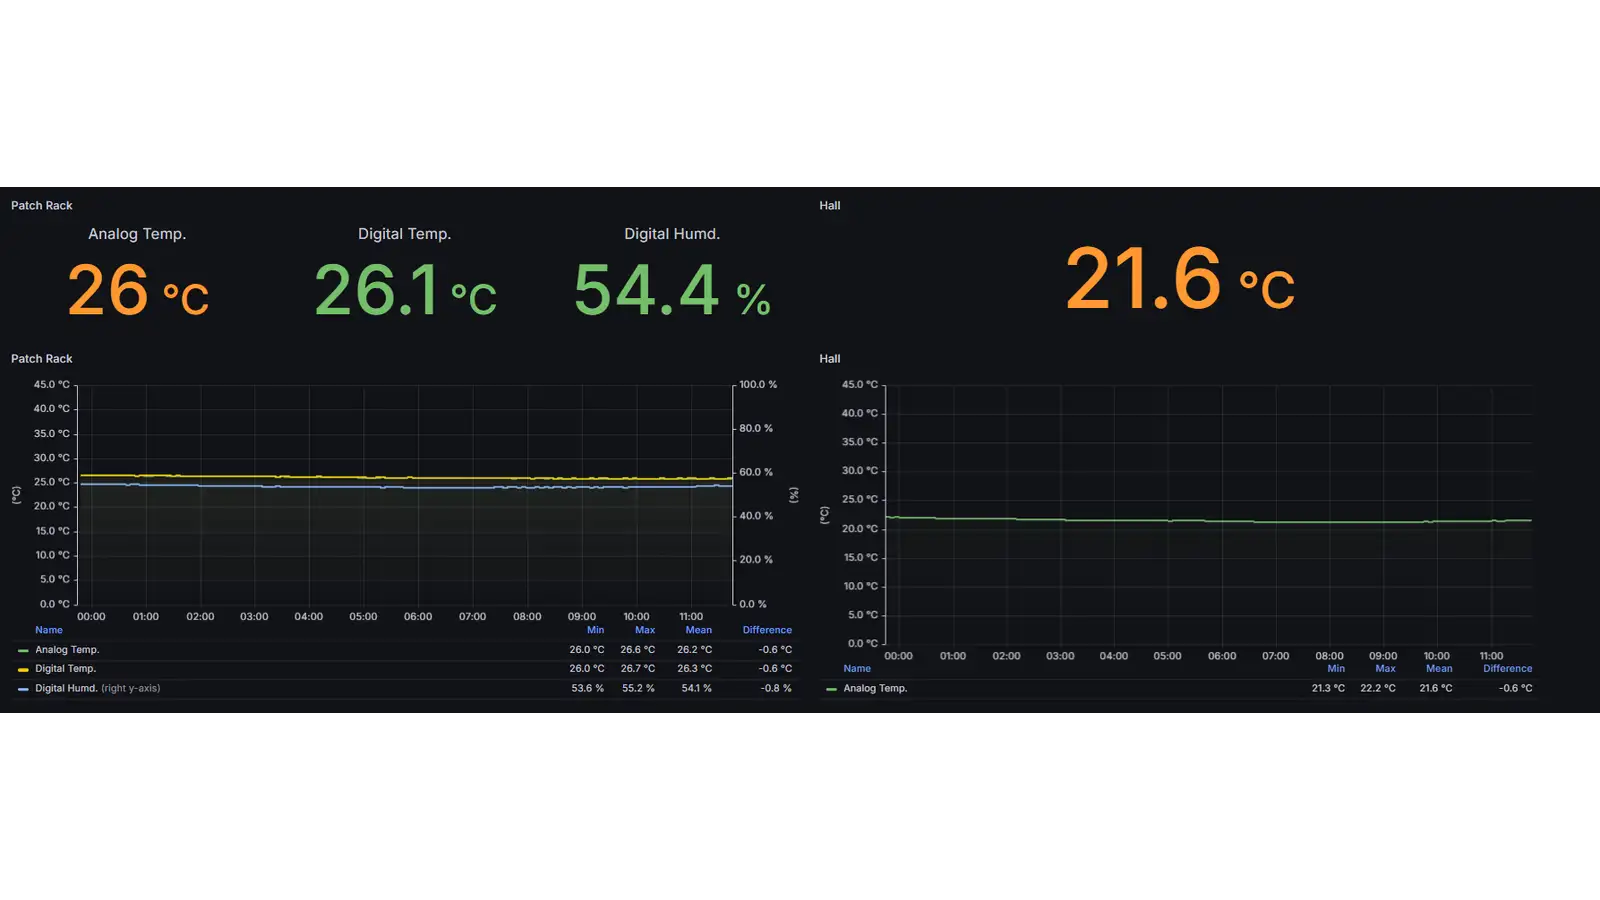The image size is (1600, 900).
Task: Sort Patch Rack legend by Min column
Action: tap(595, 630)
